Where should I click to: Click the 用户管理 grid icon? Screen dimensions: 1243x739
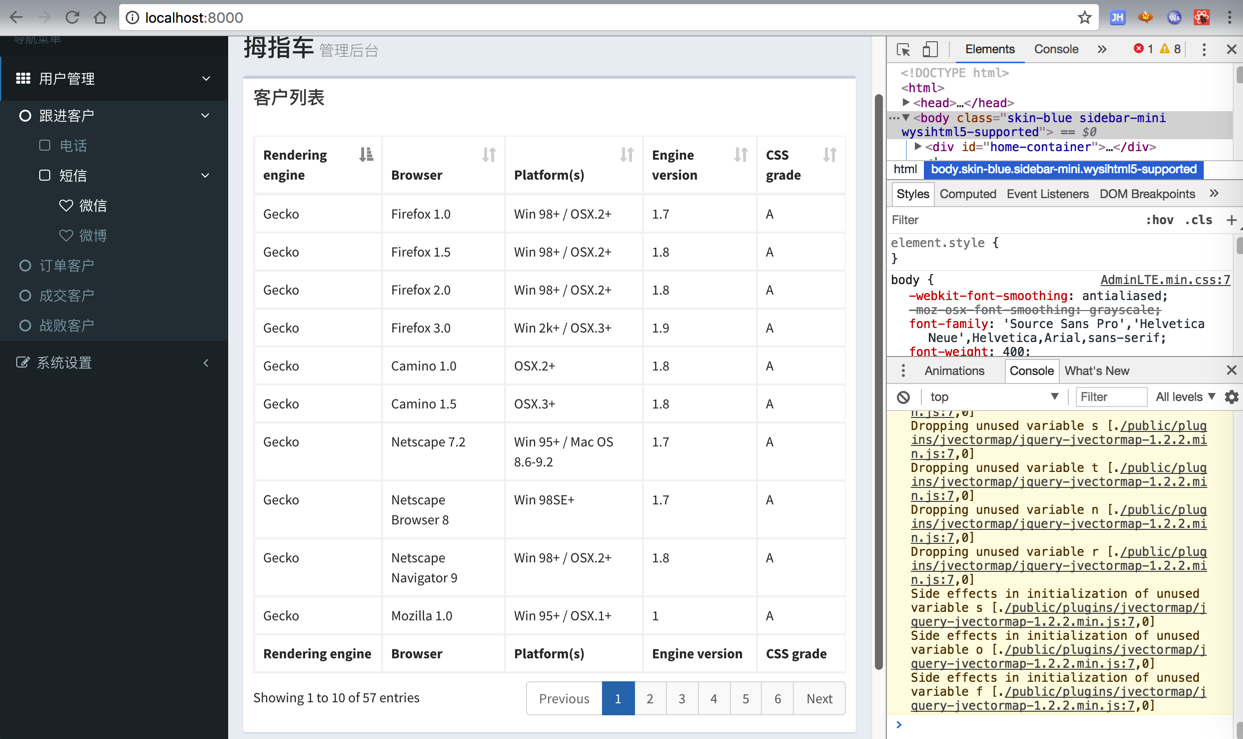tap(23, 78)
